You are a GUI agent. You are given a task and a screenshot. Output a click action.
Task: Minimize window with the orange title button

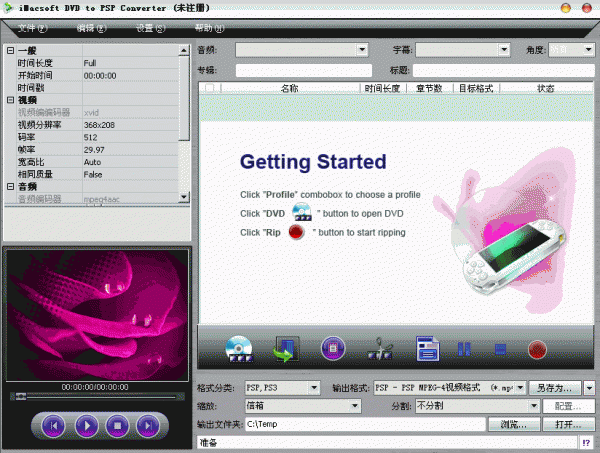pos(566,8)
